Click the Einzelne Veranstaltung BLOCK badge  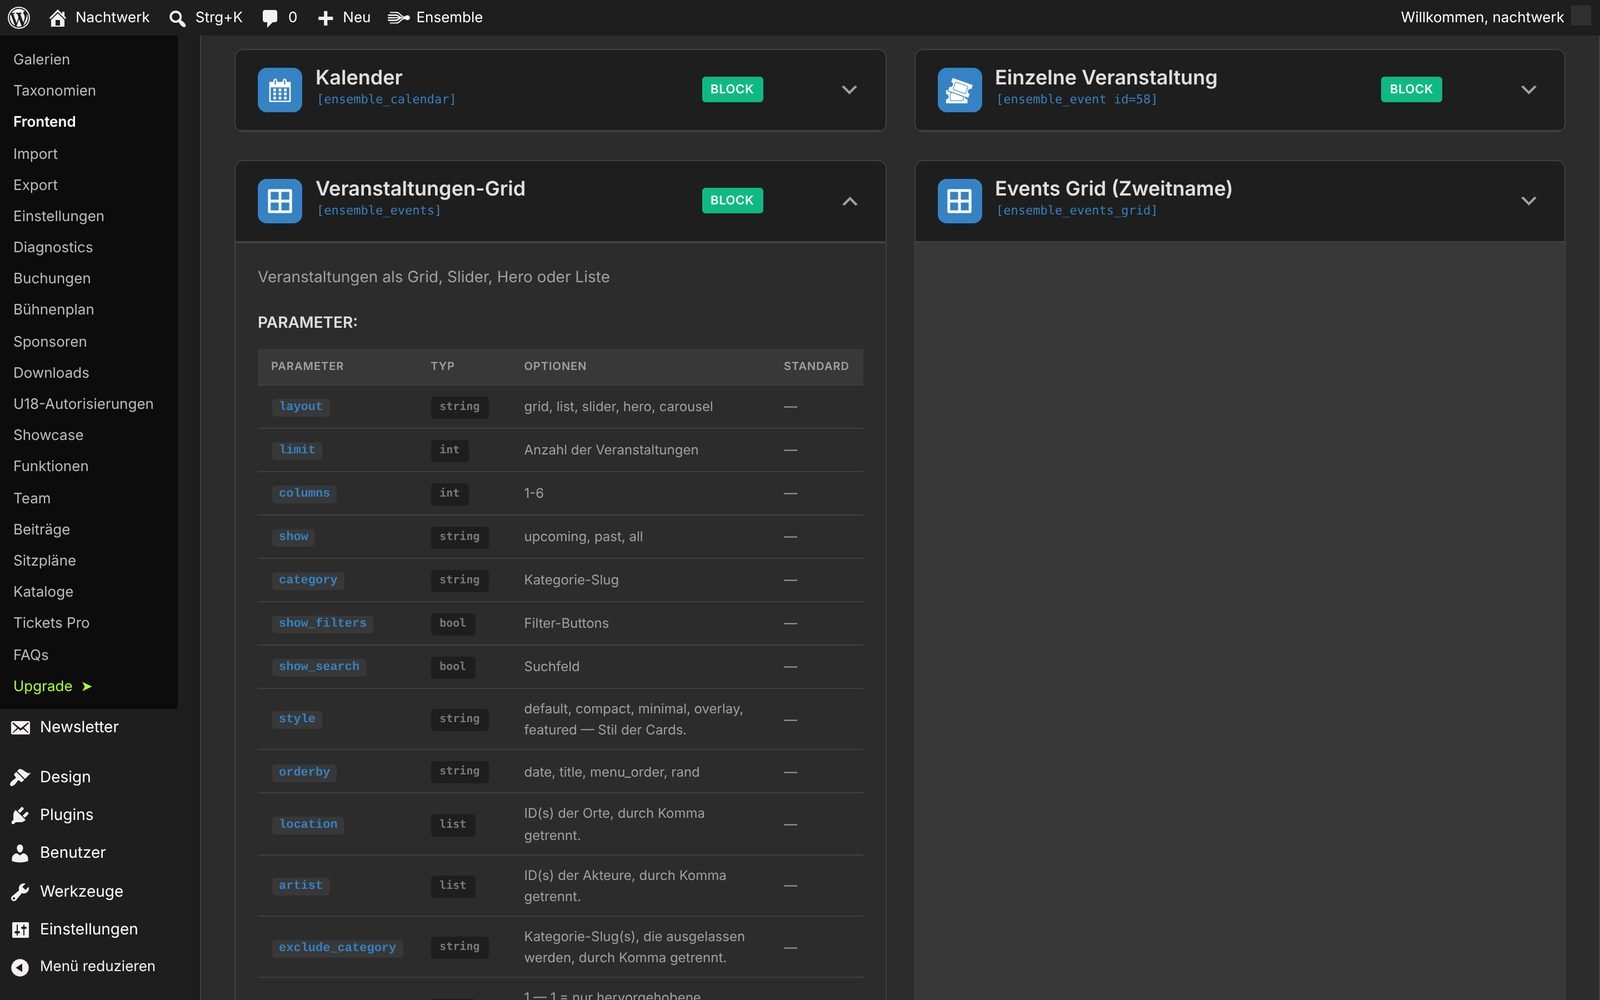click(1411, 89)
